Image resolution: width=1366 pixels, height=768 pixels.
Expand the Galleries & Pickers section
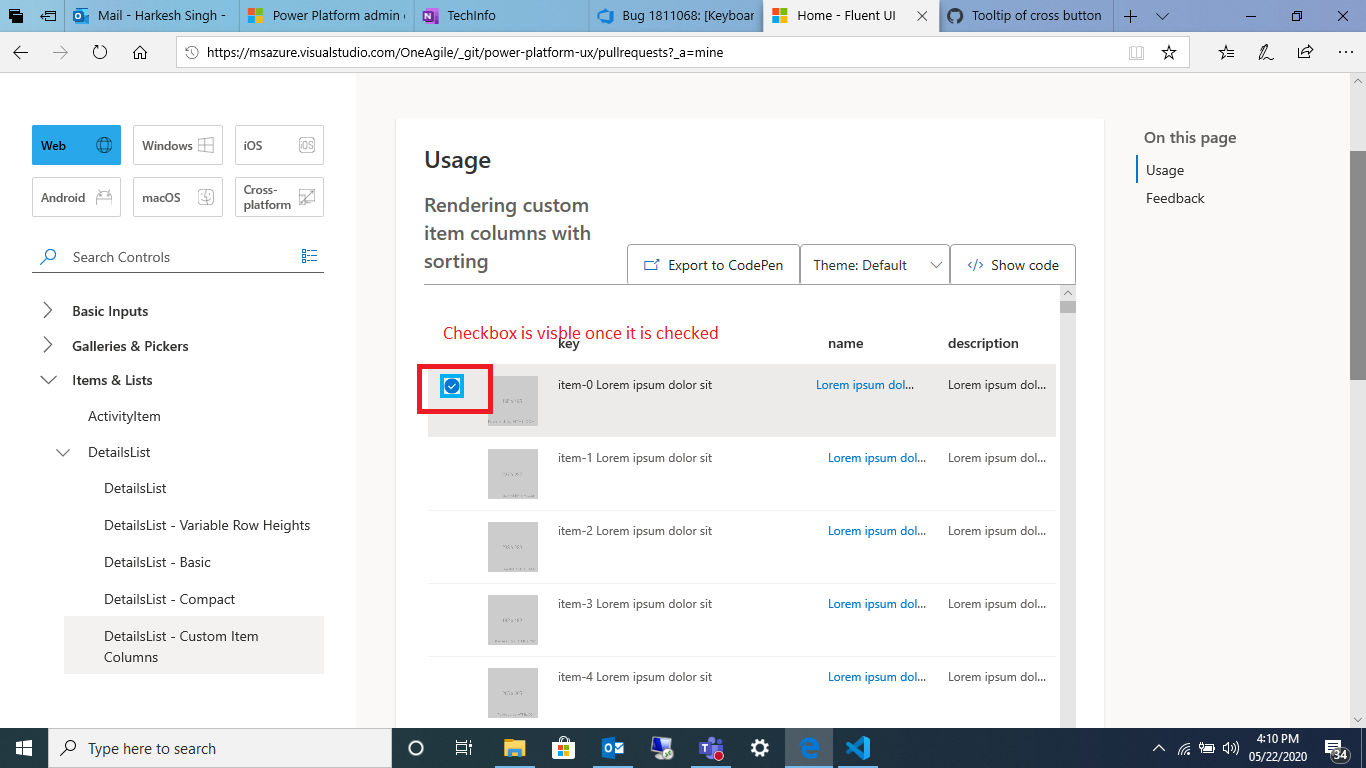[x=47, y=345]
